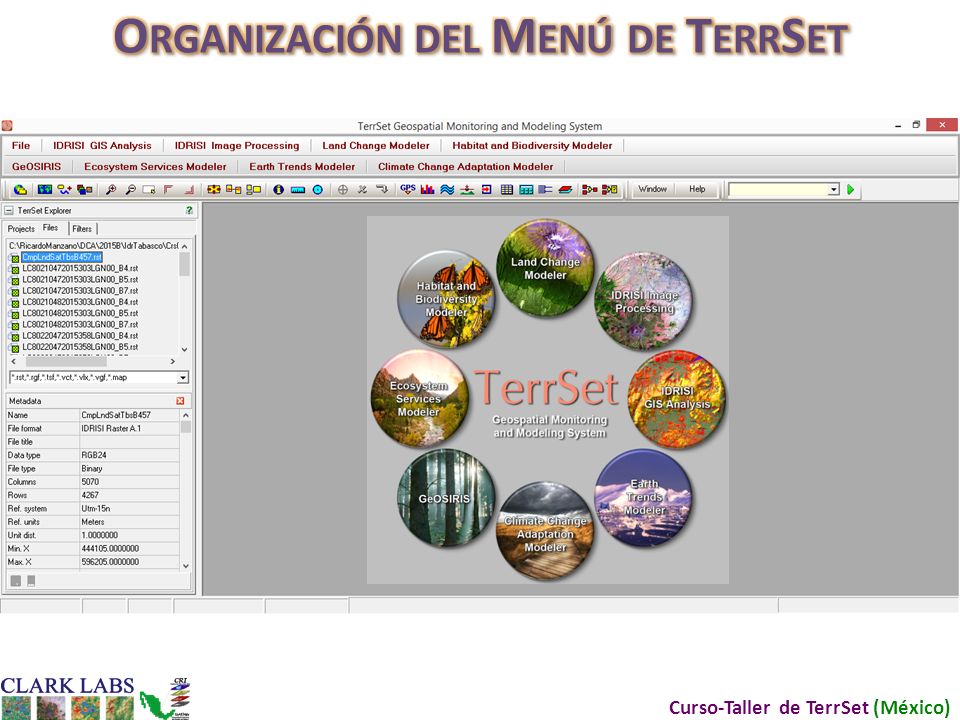Open the IDRISI Image Processing menu
Screen dimensions: 960x720
237,146
